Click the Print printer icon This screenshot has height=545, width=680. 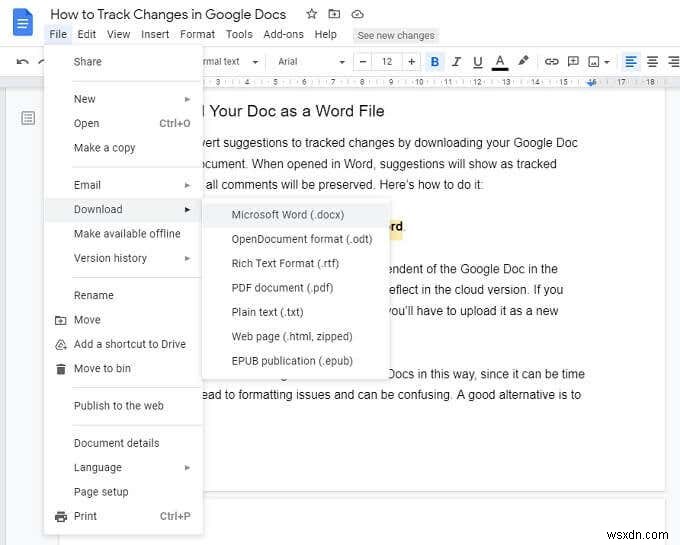pyautogui.click(x=61, y=516)
